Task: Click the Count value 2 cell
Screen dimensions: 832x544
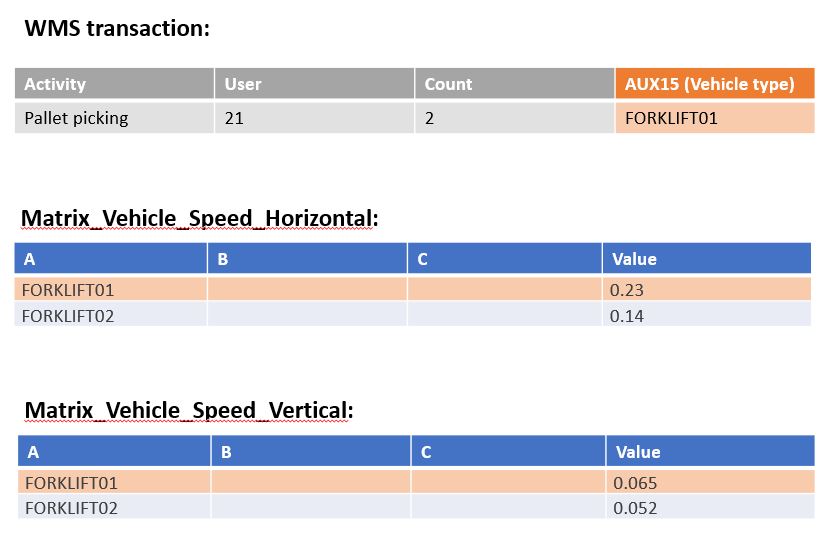Action: point(430,118)
